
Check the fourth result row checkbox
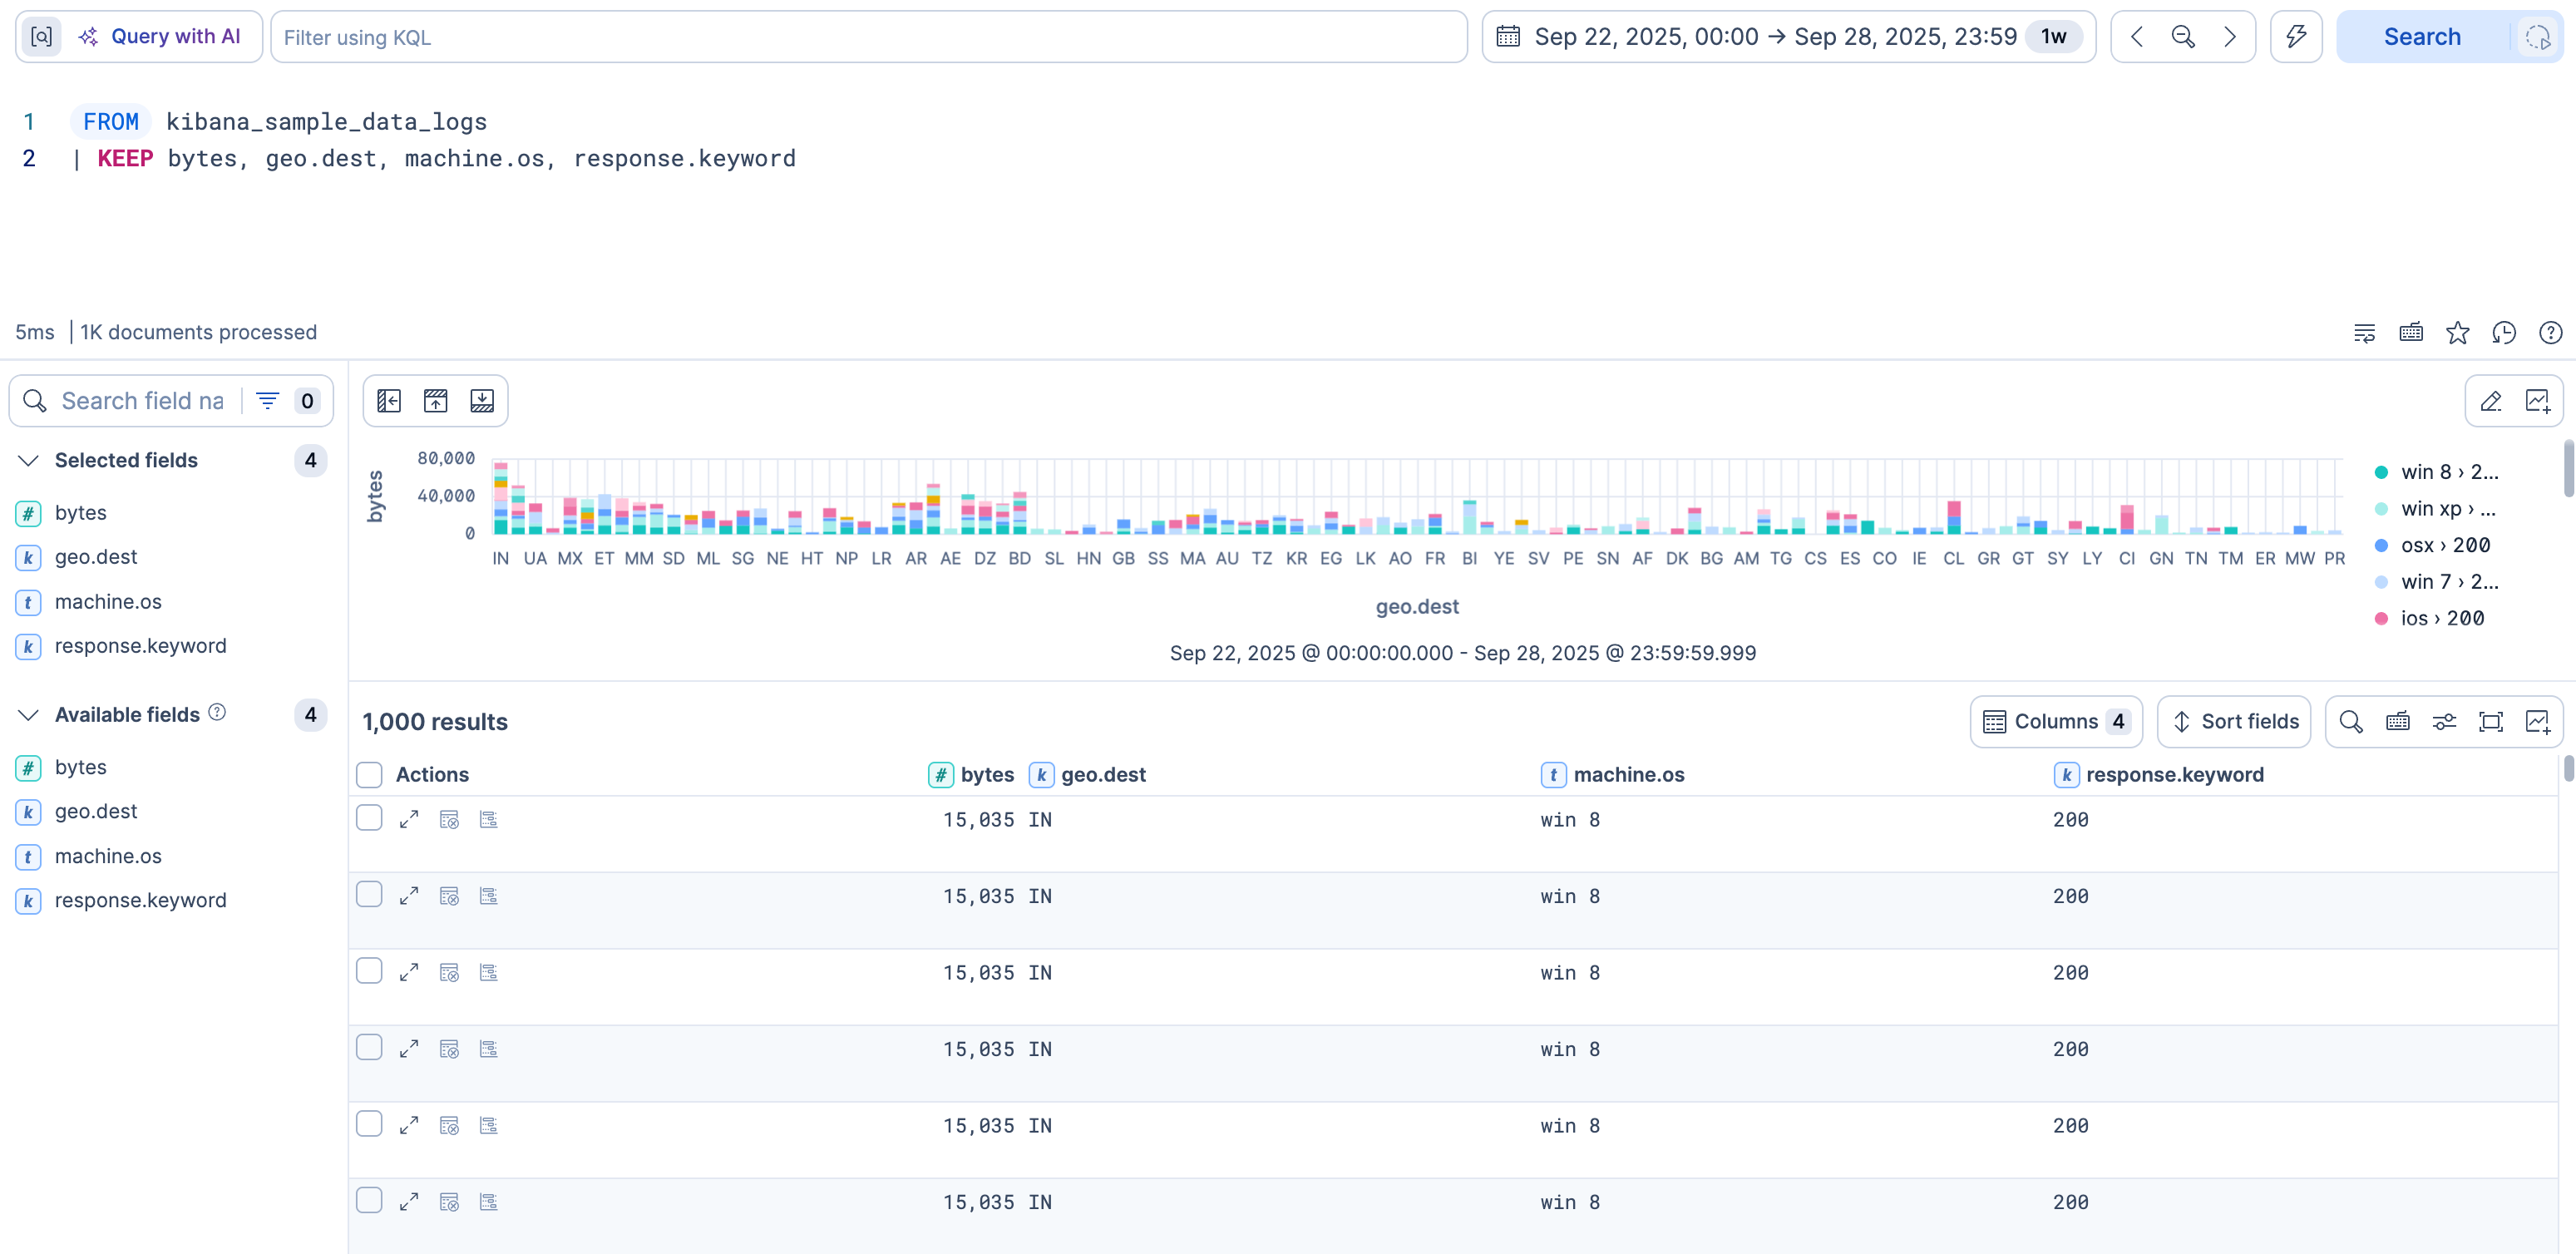coord(369,1047)
